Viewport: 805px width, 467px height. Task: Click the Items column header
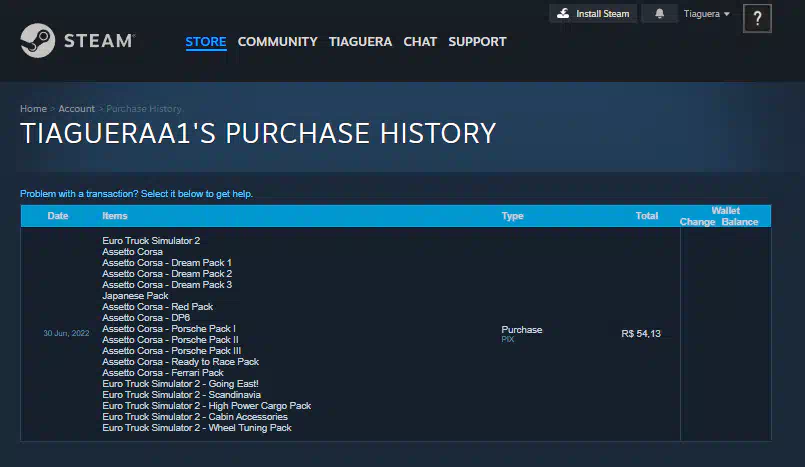(114, 216)
